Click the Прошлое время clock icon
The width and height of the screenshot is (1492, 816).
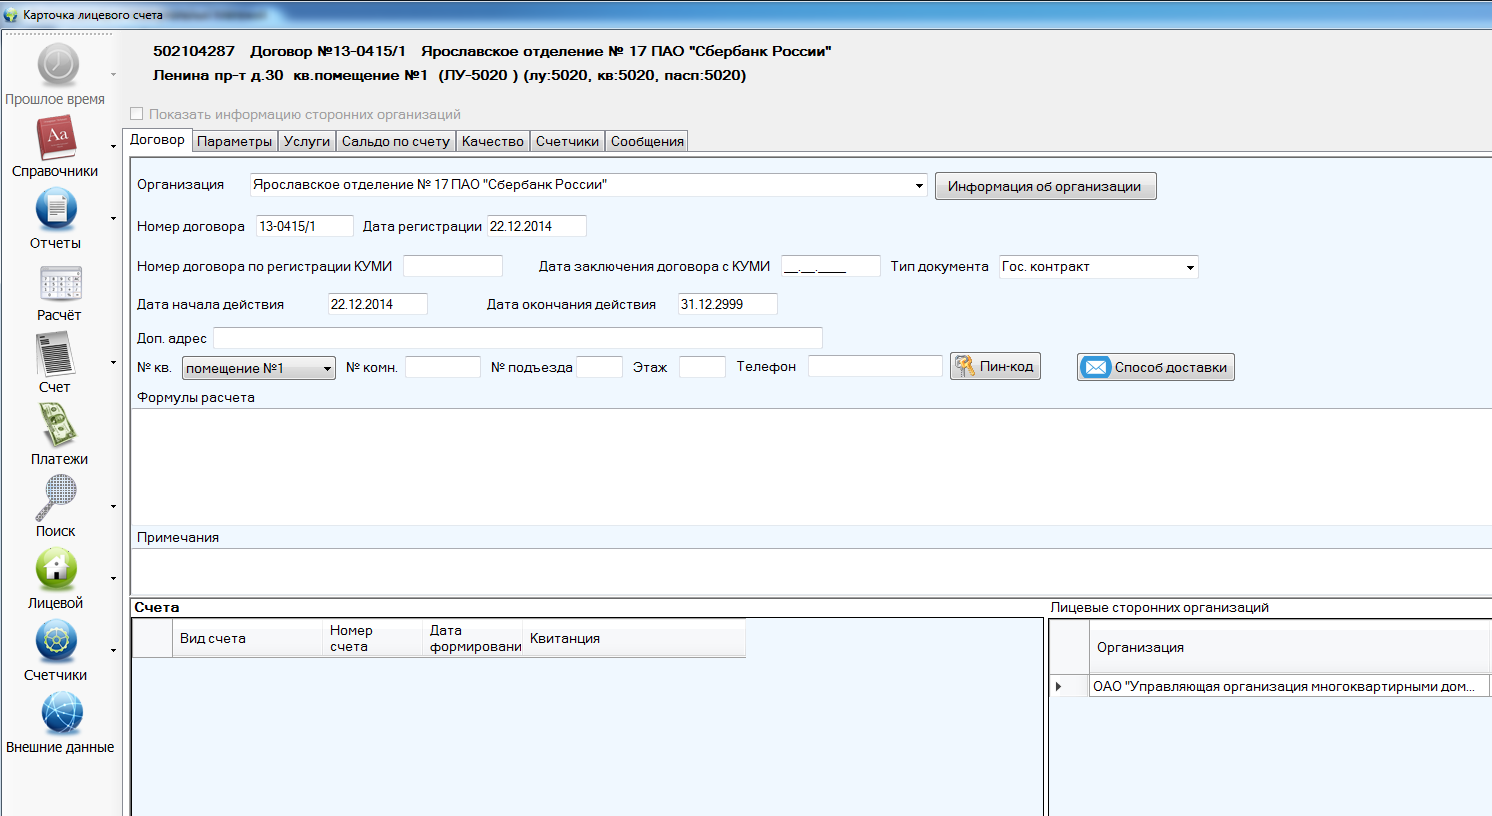[58, 66]
